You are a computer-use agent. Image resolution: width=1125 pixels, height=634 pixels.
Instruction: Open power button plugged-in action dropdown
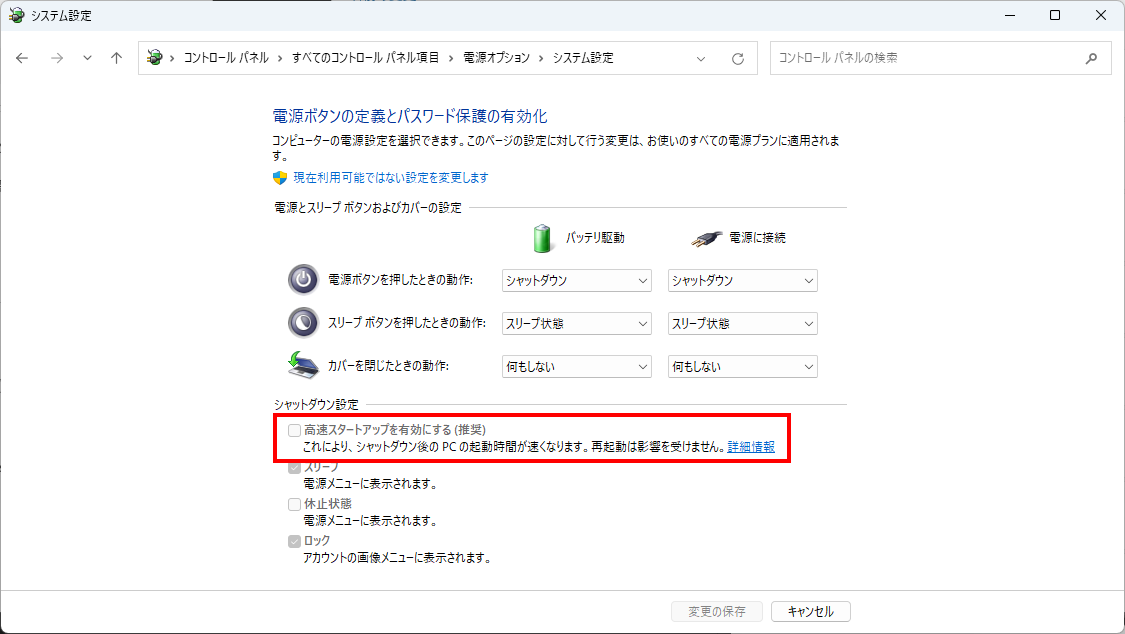pos(743,280)
